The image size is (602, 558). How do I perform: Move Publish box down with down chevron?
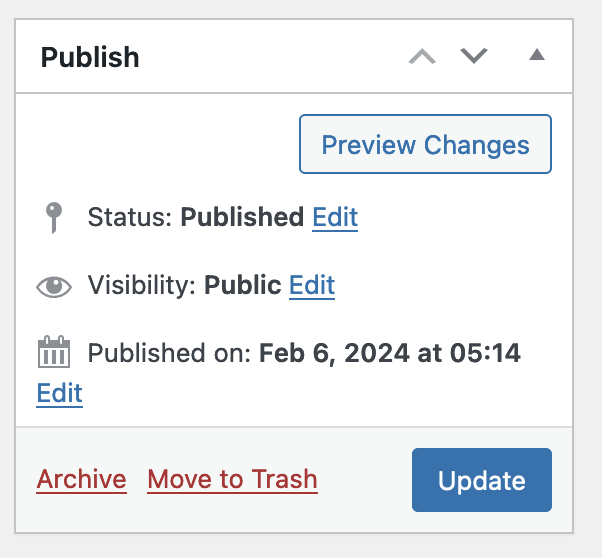pos(474,57)
